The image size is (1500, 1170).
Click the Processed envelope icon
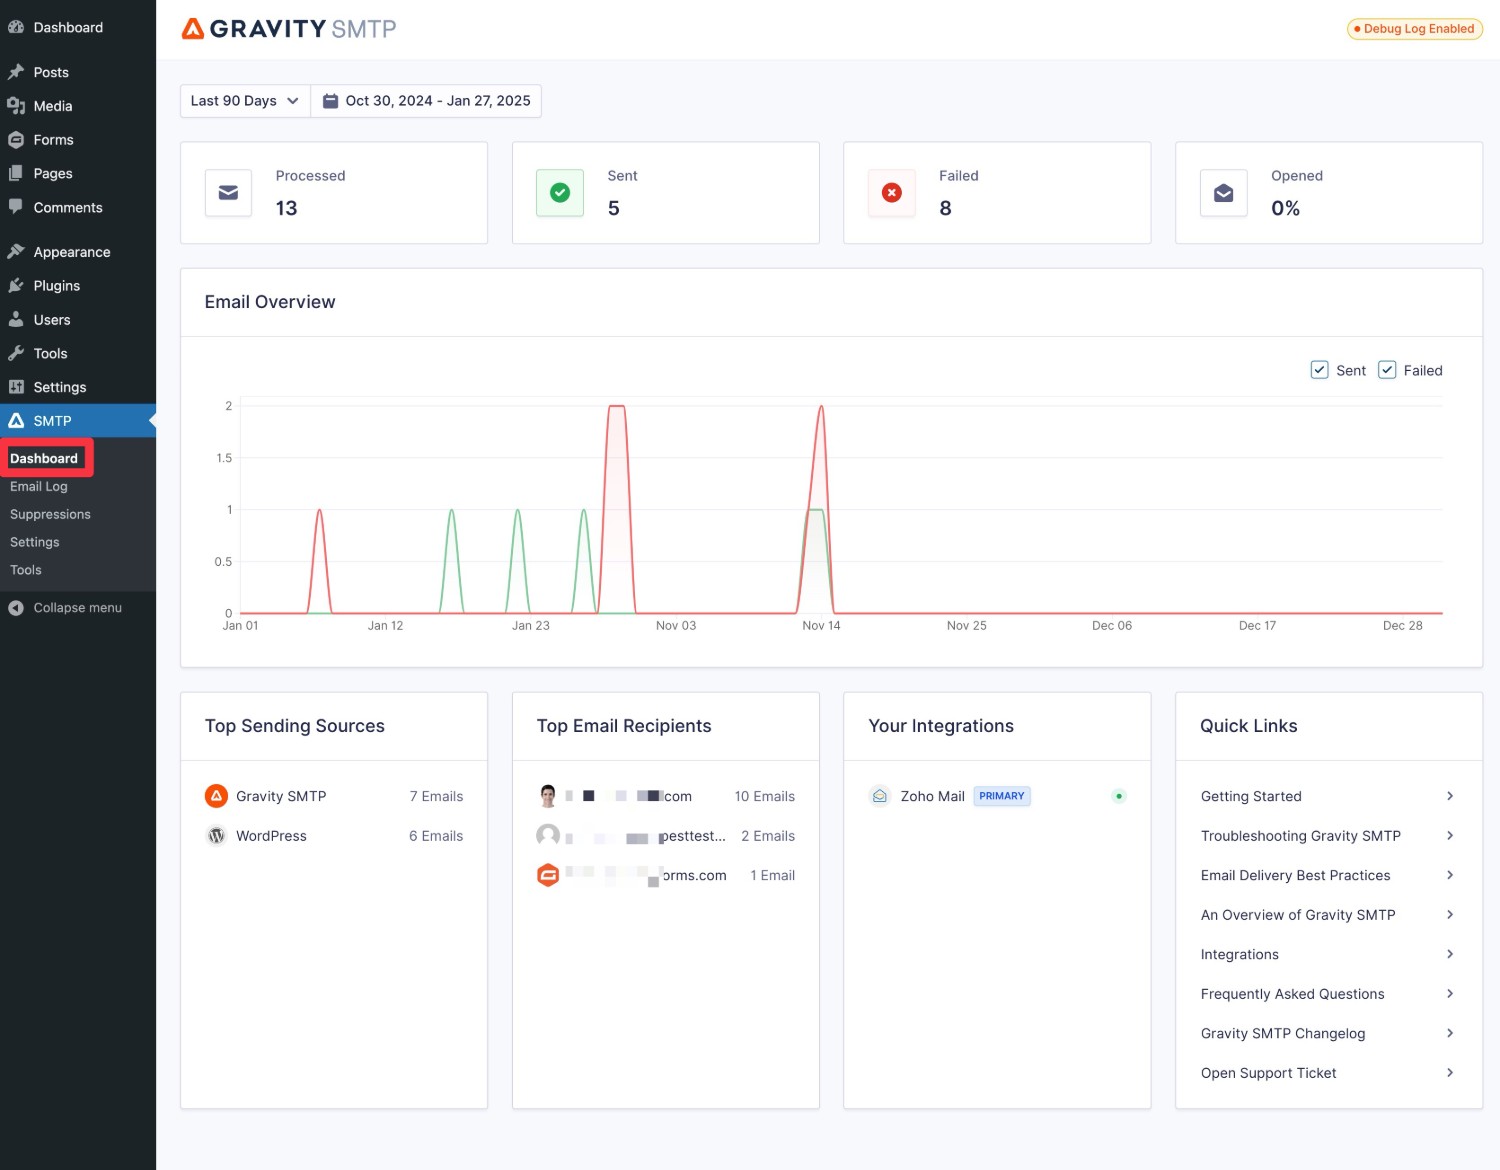click(x=228, y=193)
